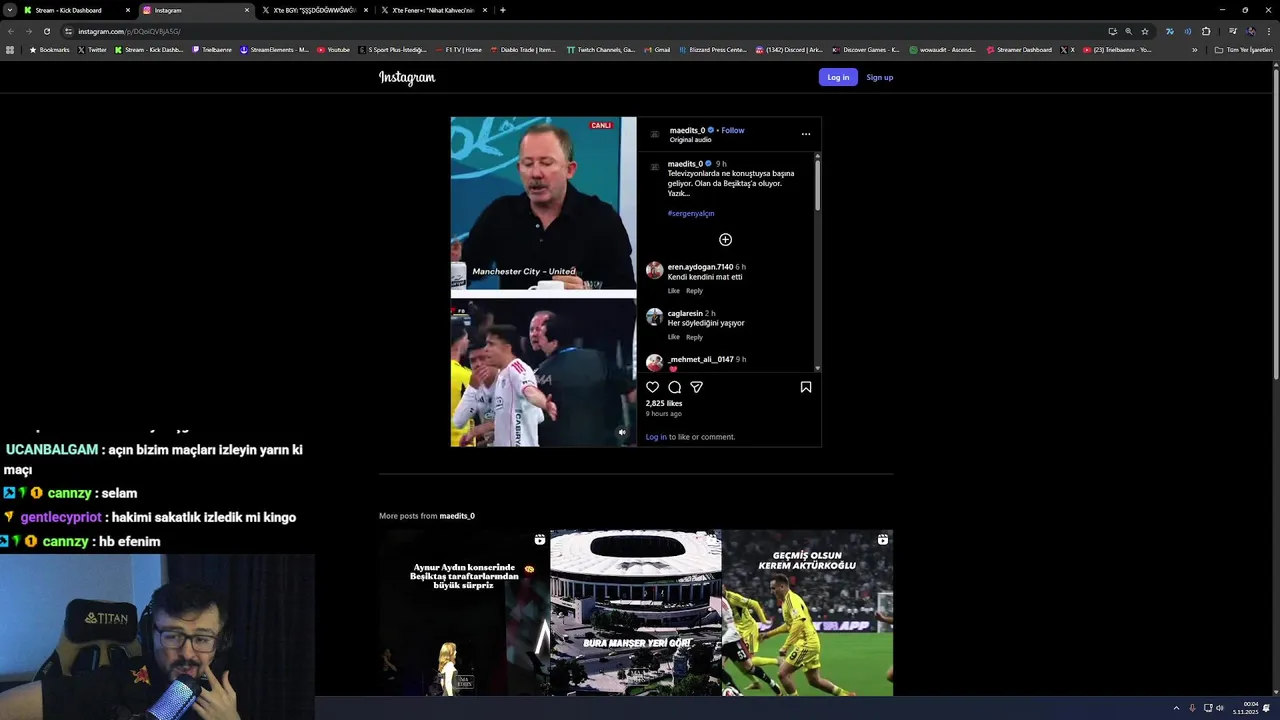Viewport: 1280px width, 720px height.
Task: Click the Instagram logo in page header
Action: click(407, 77)
